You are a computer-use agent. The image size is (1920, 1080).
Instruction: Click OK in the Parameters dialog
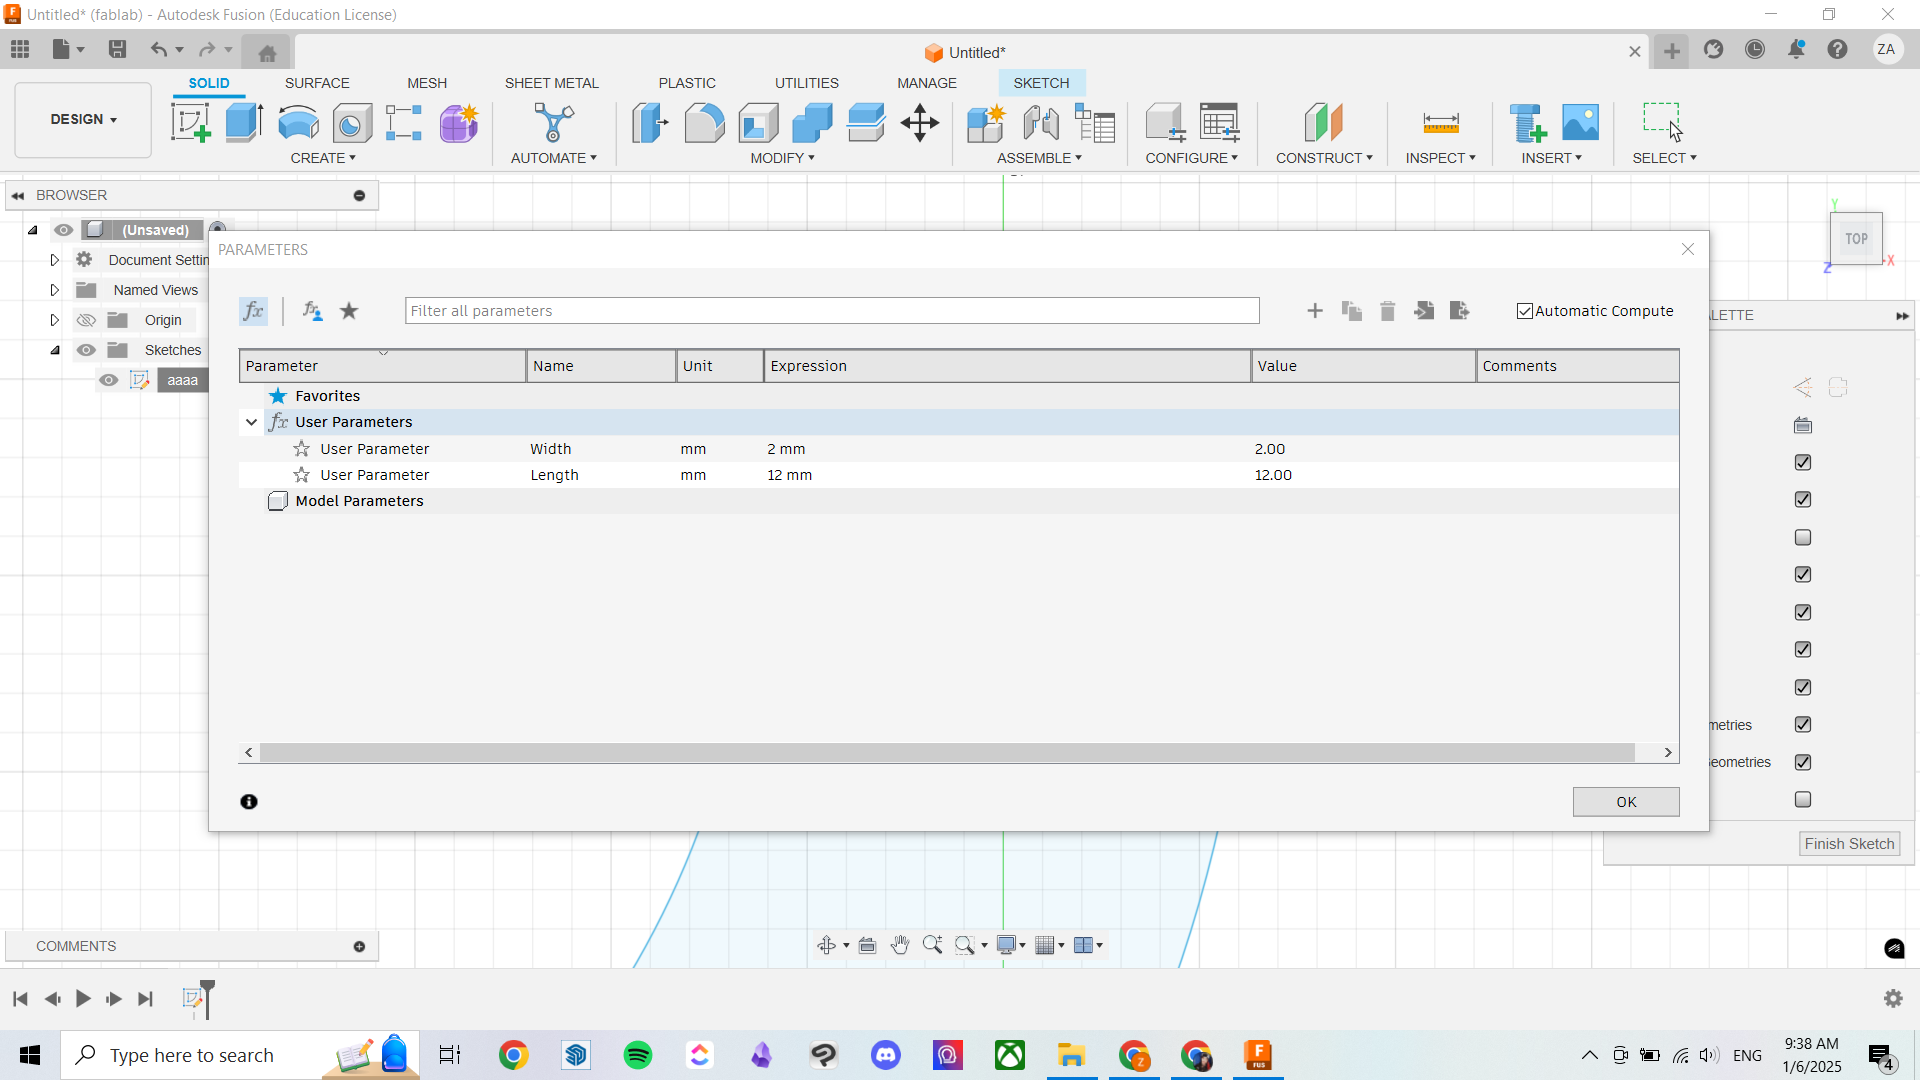(x=1626, y=802)
